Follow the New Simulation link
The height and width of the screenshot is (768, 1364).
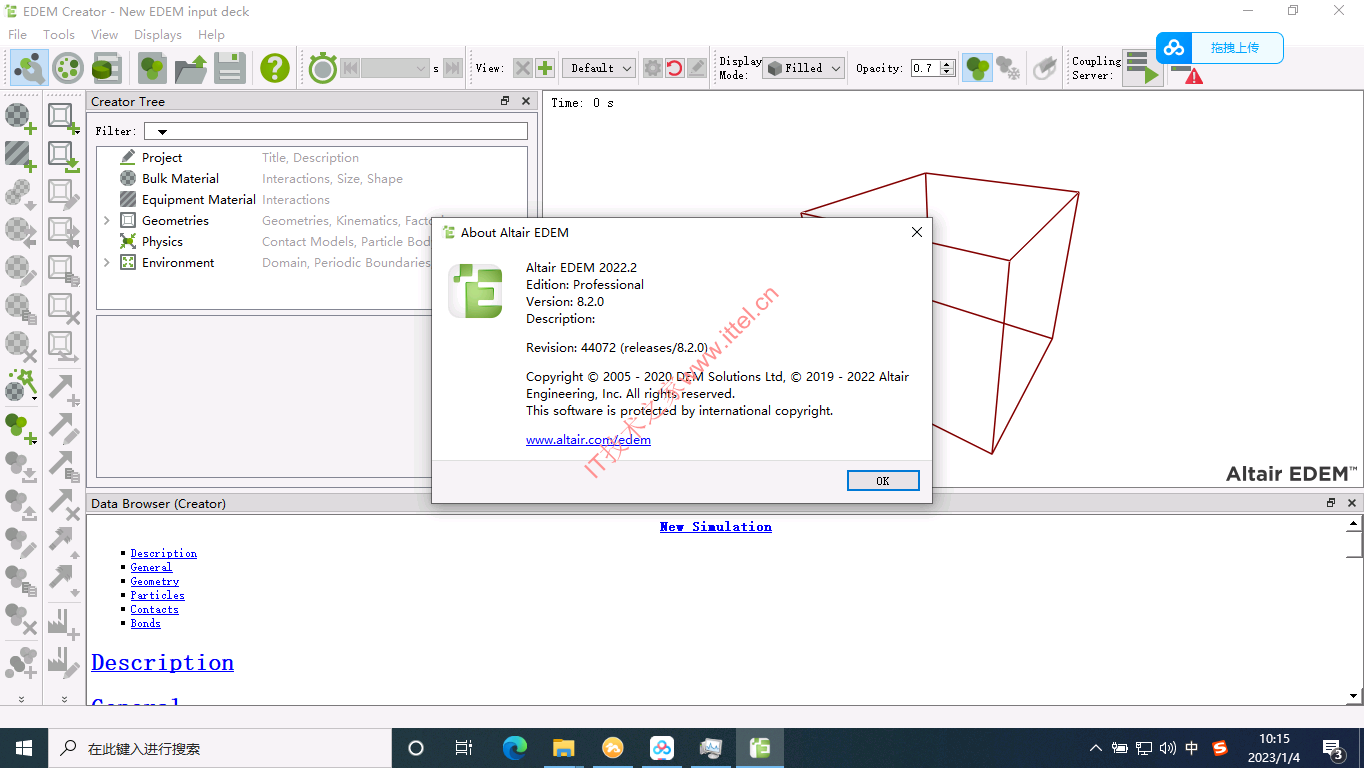[x=716, y=526]
